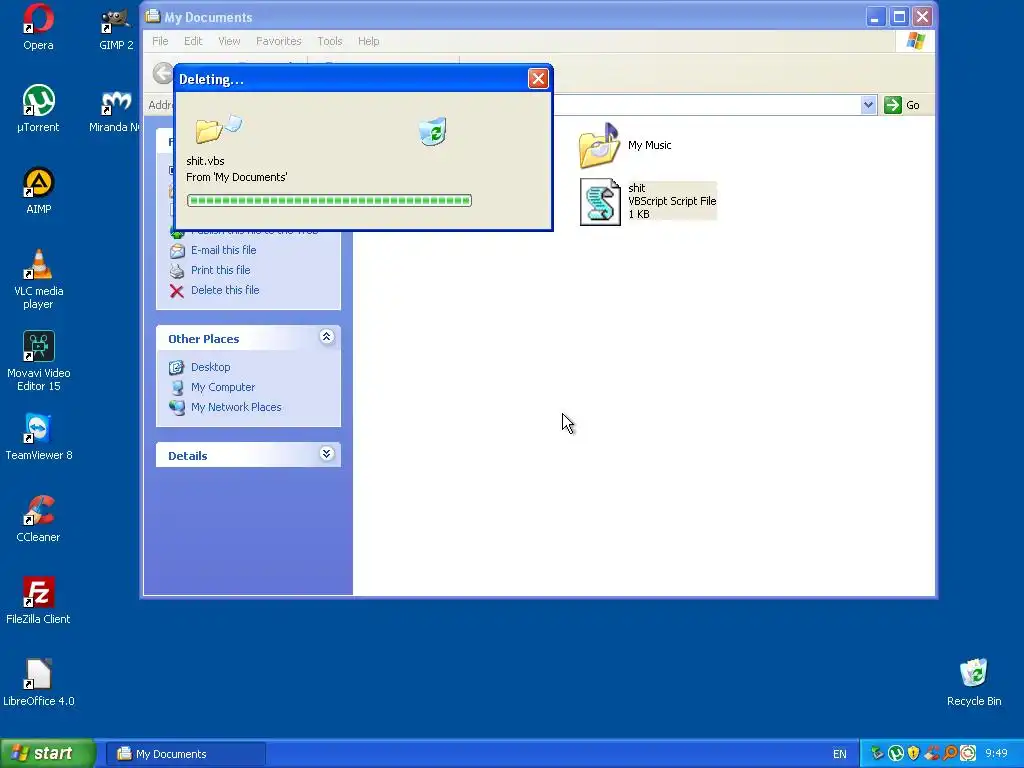Click the orange magnifier tray icon
This screenshot has height=768, width=1024.
(950, 754)
